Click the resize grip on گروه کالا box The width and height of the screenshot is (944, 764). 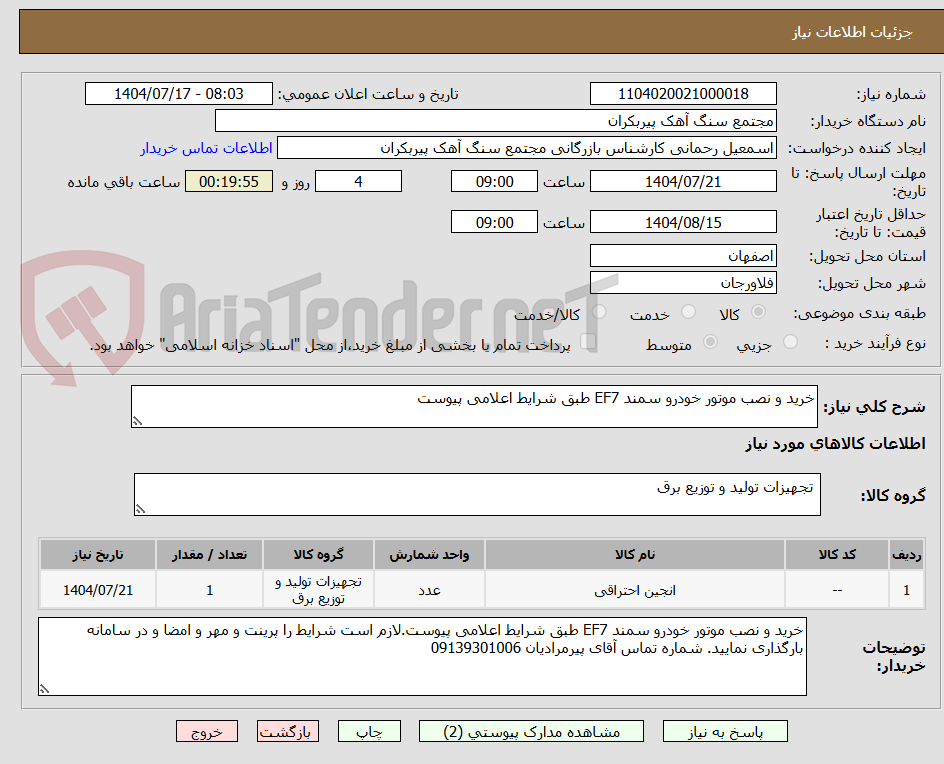(x=141, y=510)
